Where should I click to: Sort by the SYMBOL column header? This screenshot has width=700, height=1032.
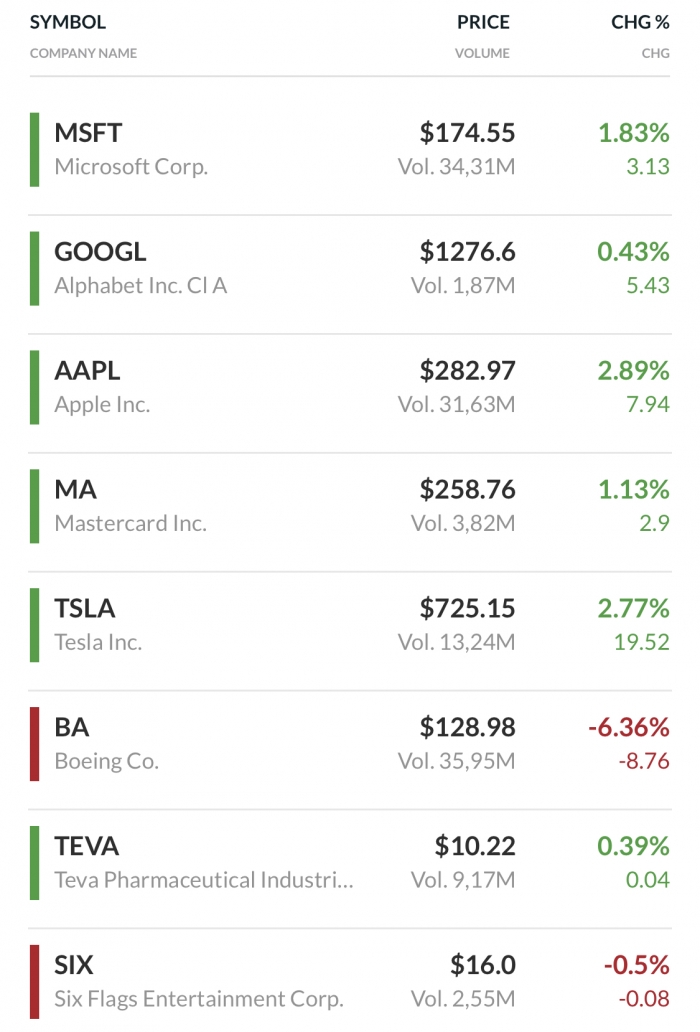point(68,22)
